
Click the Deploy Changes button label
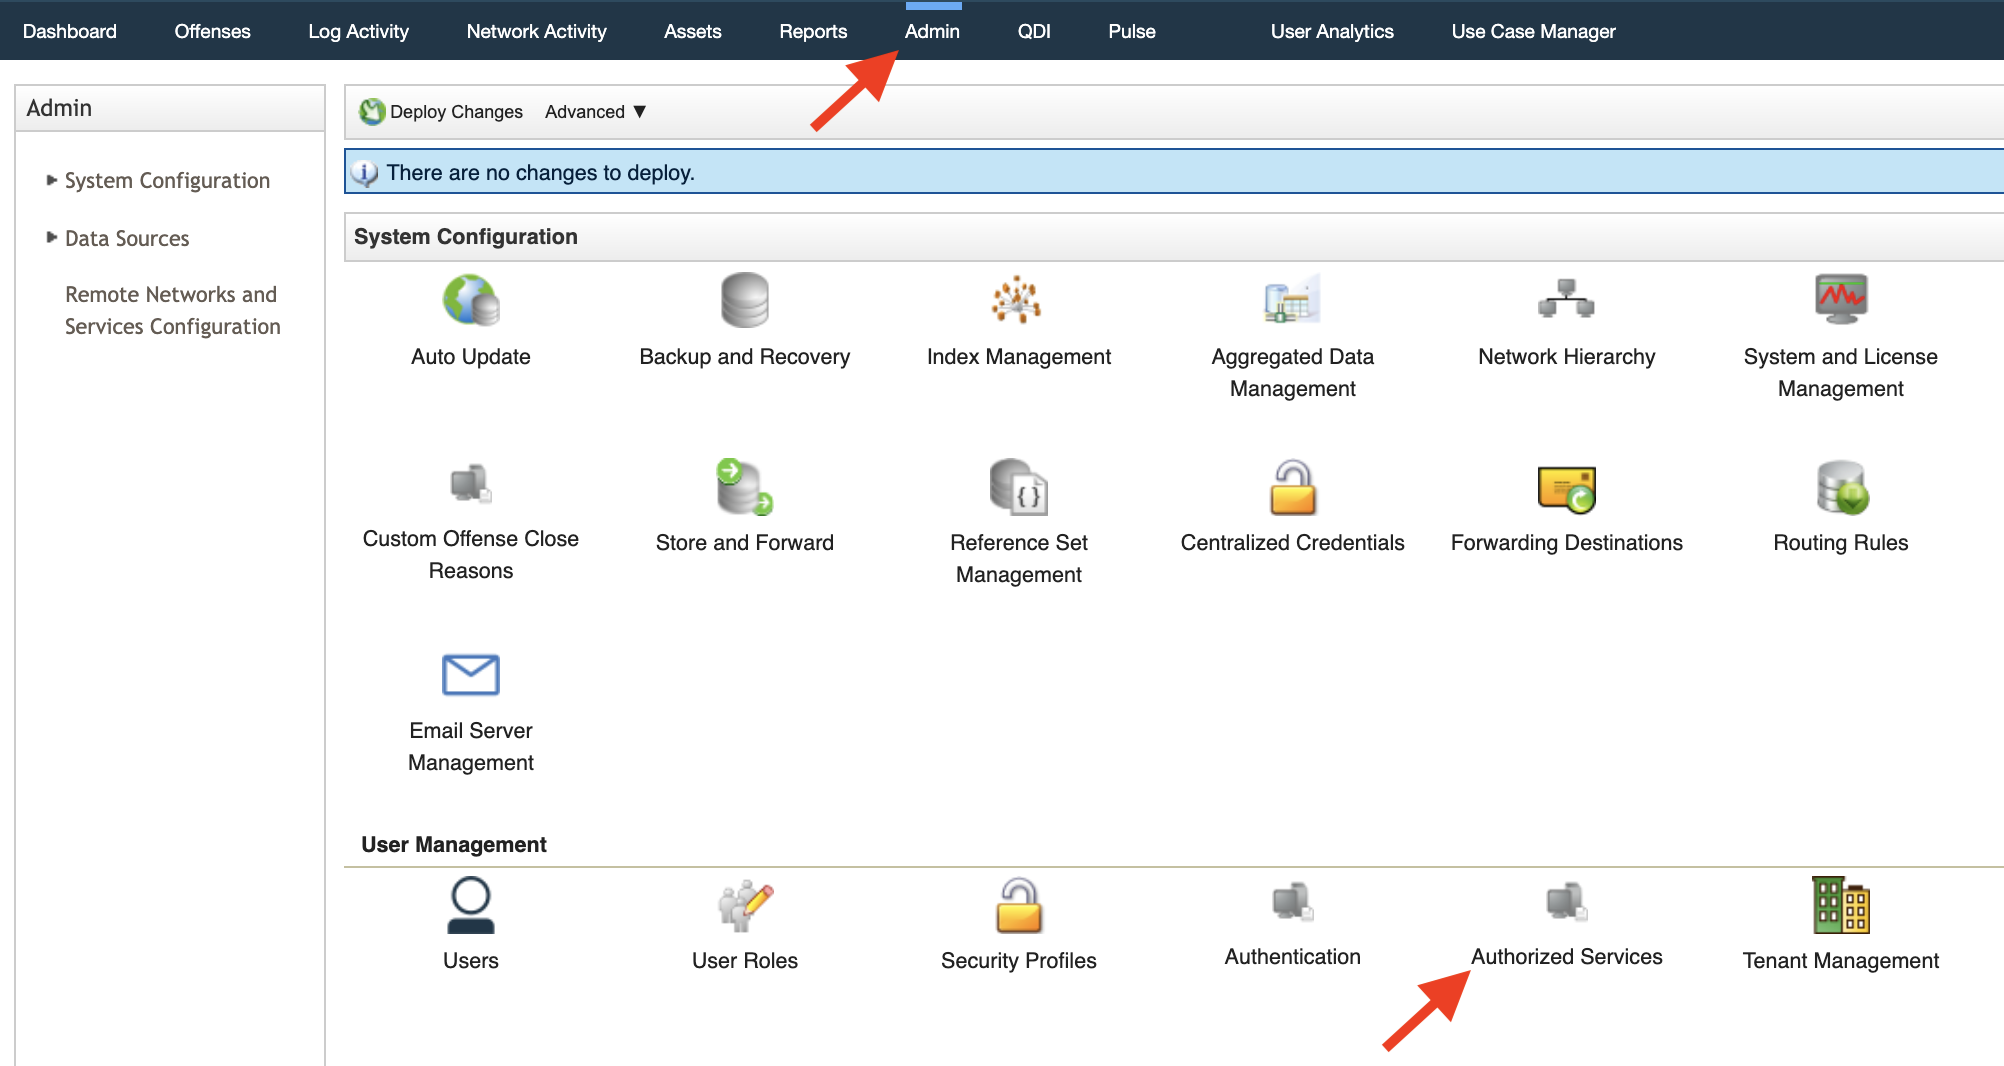click(456, 112)
